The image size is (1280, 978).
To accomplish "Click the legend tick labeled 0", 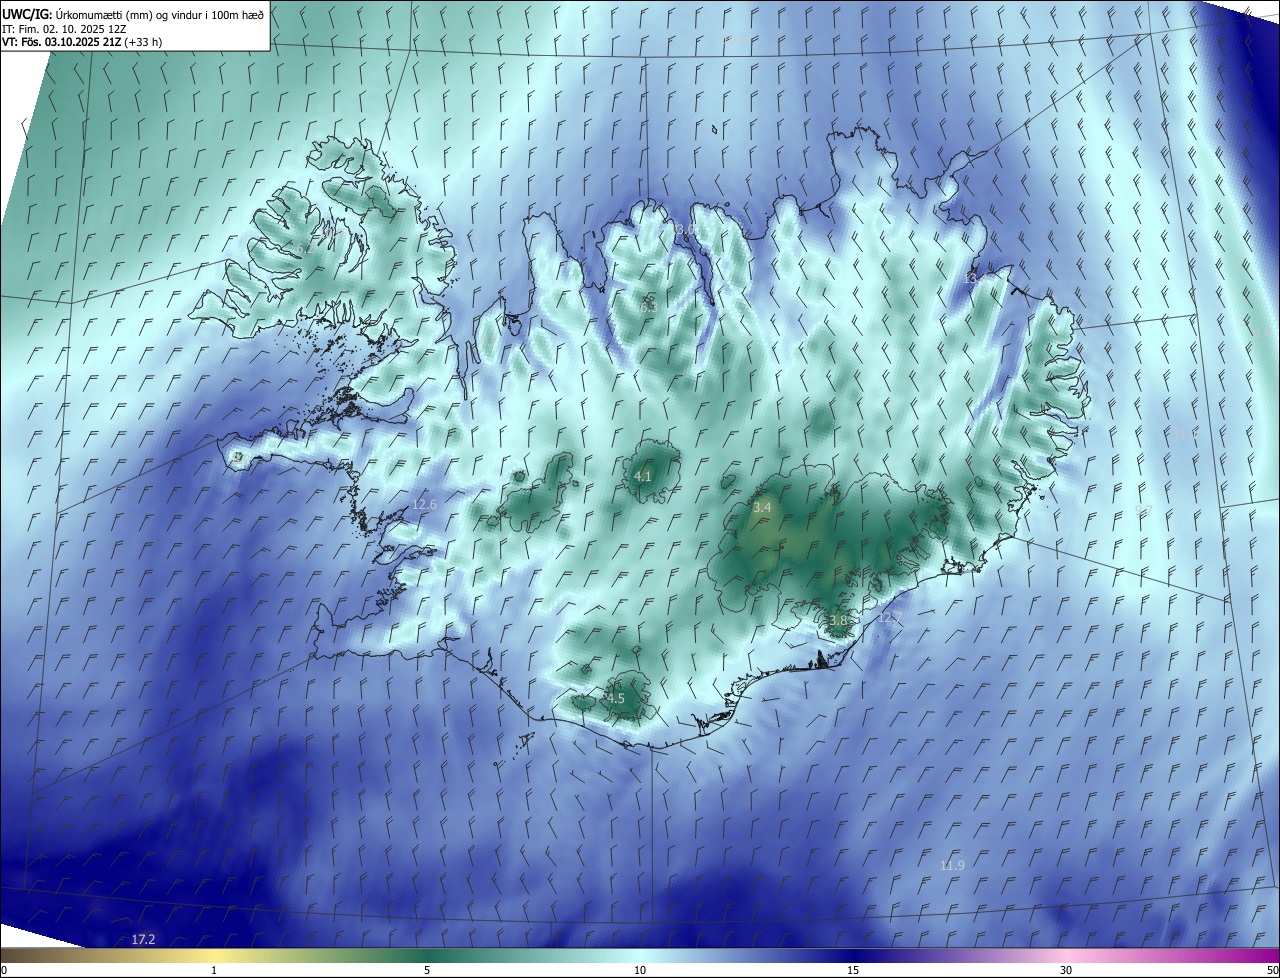I will (4, 970).
